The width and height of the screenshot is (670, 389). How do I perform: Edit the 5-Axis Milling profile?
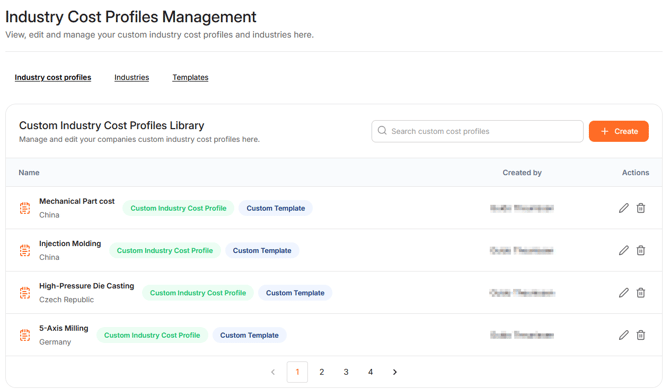623,335
